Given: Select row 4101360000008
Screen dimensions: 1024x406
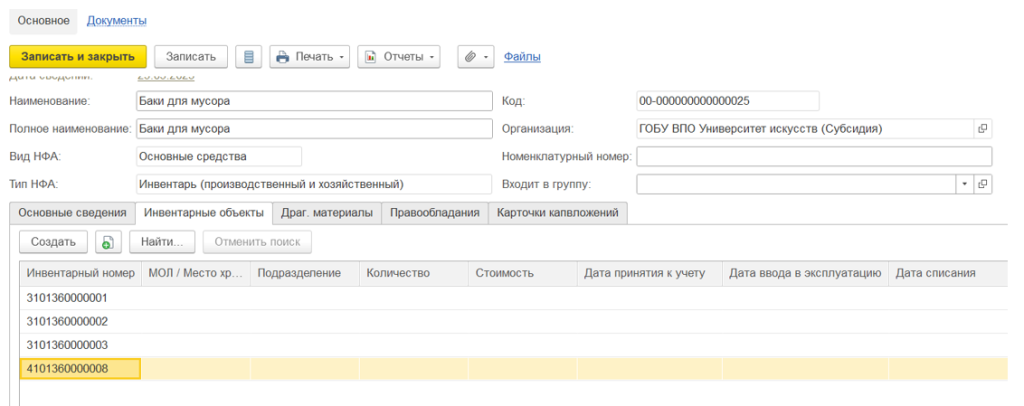Looking at the screenshot, I should [x=513, y=369].
